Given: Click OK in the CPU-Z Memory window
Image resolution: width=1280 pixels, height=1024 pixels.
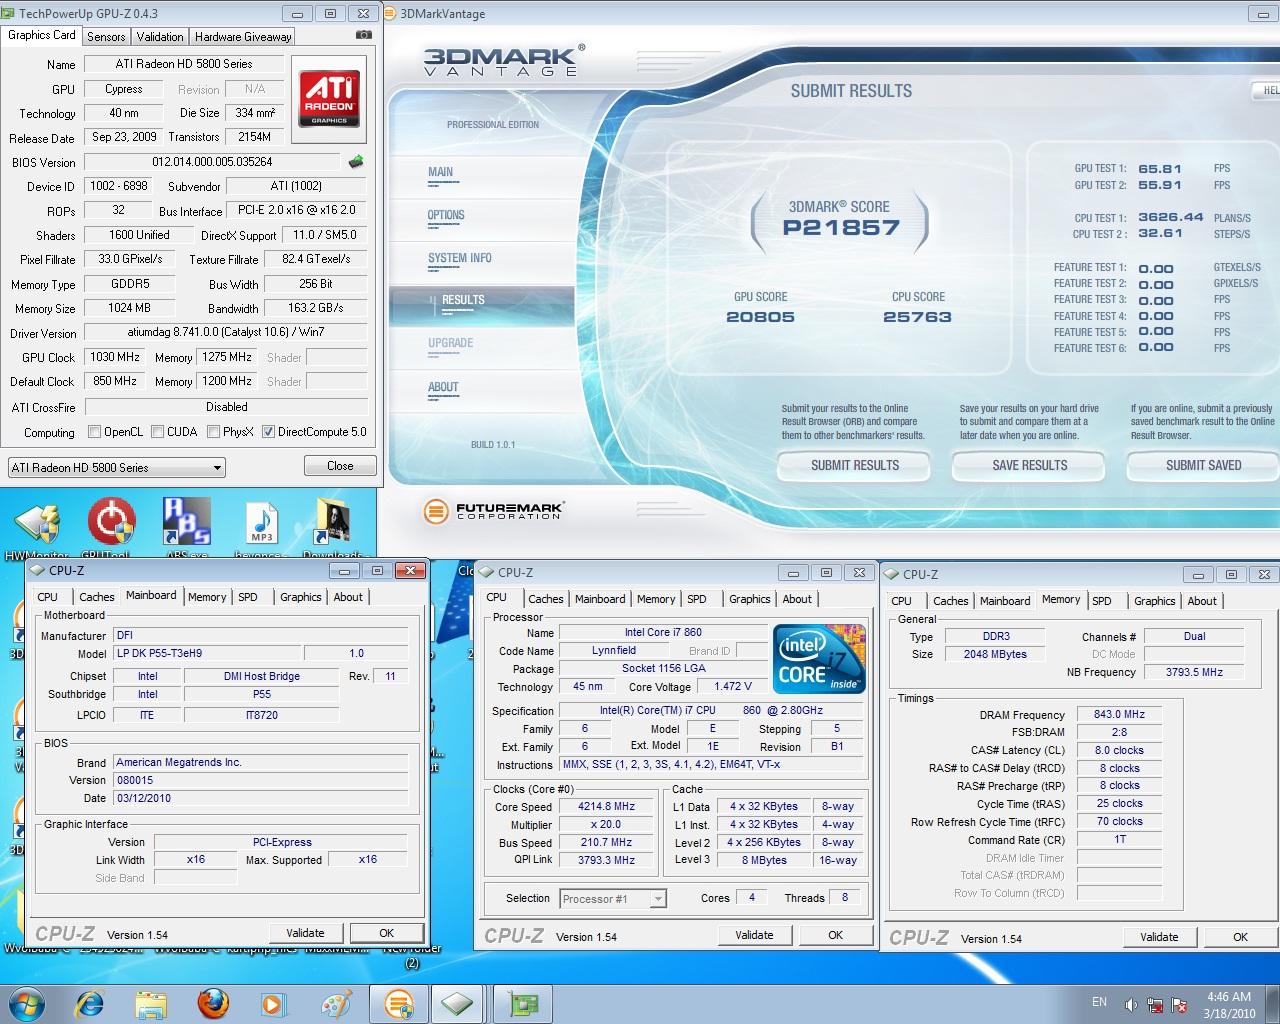Looking at the screenshot, I should pos(1240,937).
